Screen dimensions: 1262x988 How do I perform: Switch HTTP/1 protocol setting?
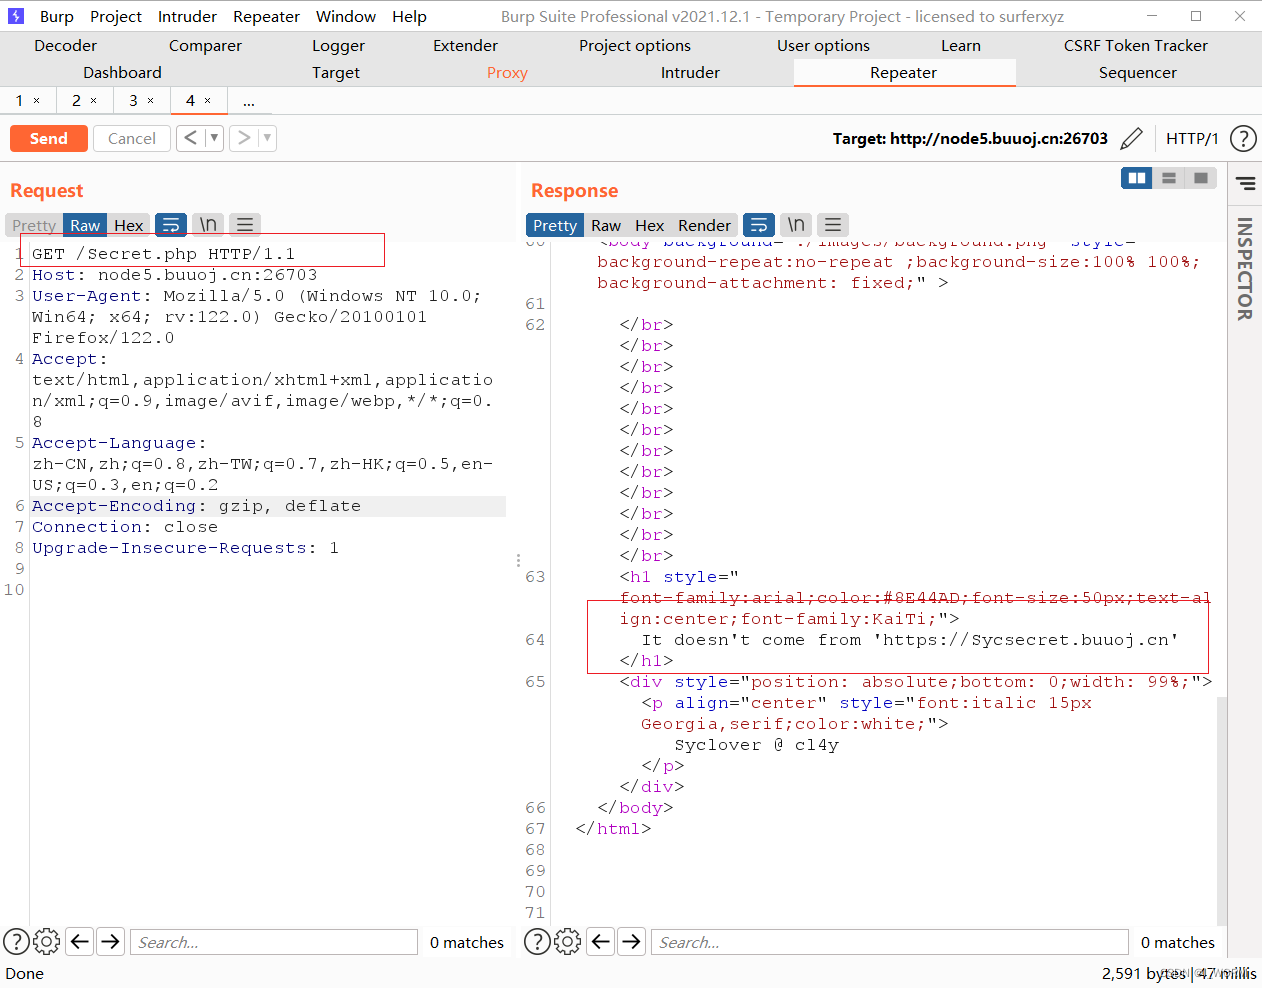1192,139
